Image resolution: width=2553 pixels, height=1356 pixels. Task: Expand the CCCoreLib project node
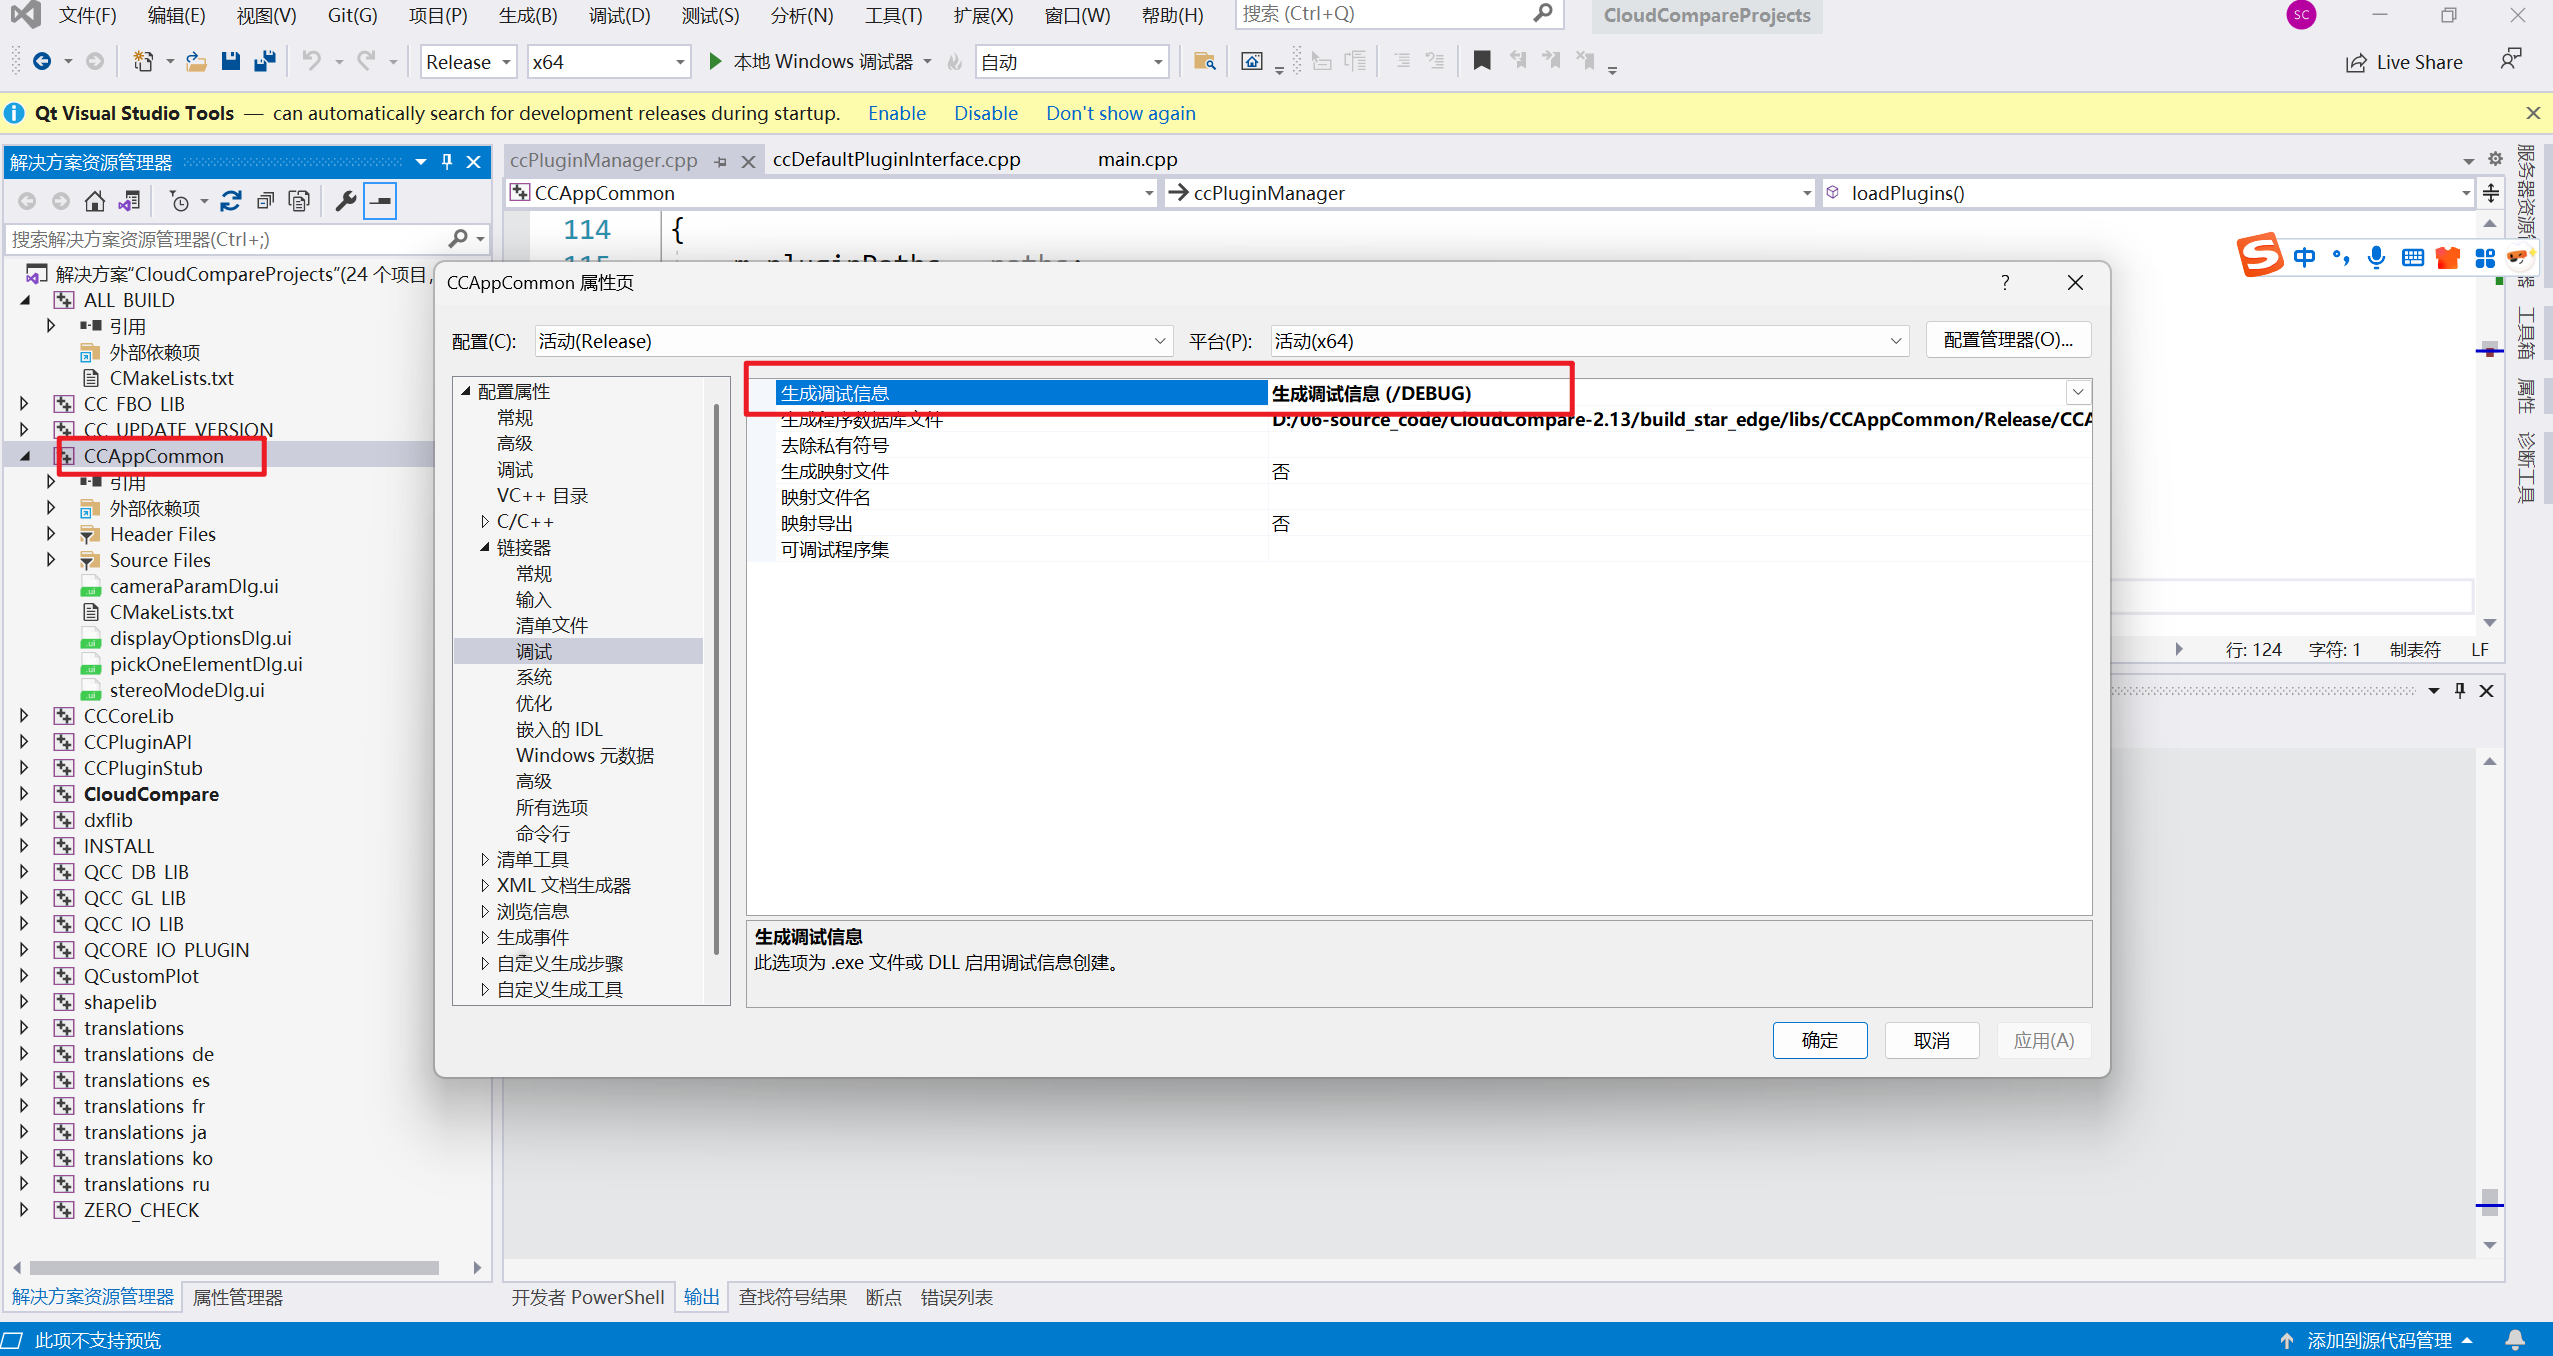24,716
